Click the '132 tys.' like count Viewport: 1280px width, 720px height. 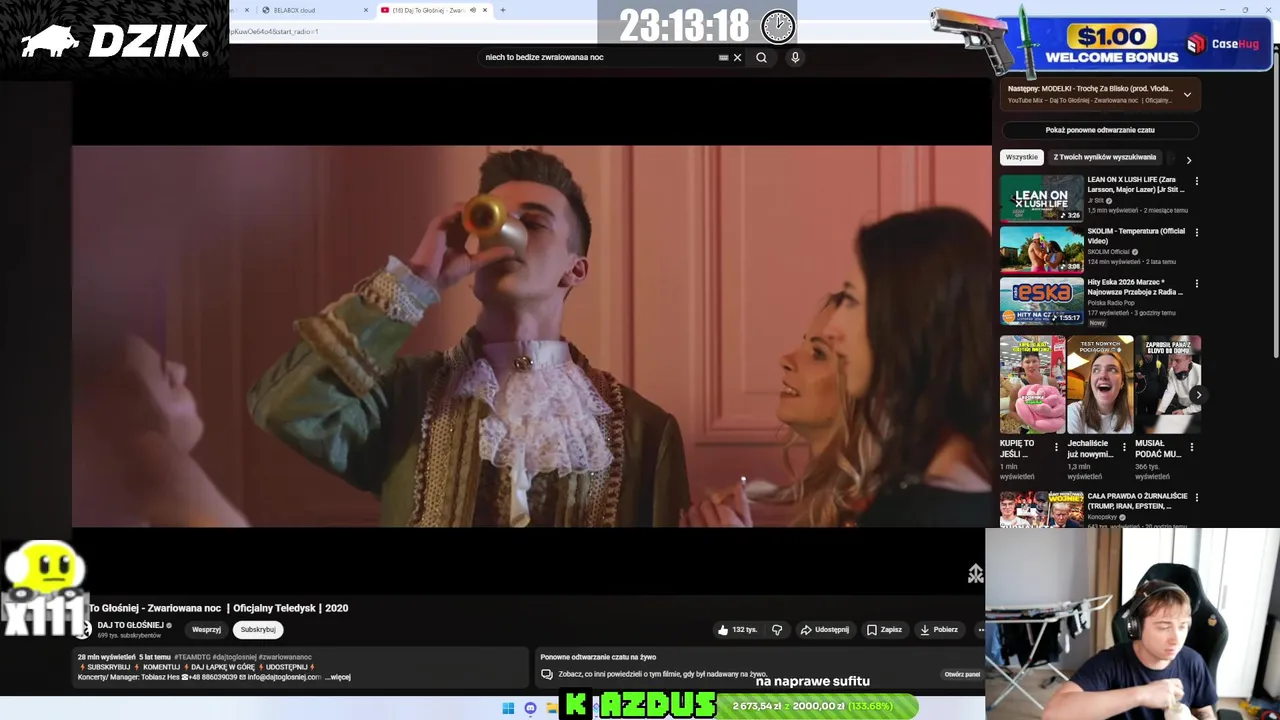744,630
